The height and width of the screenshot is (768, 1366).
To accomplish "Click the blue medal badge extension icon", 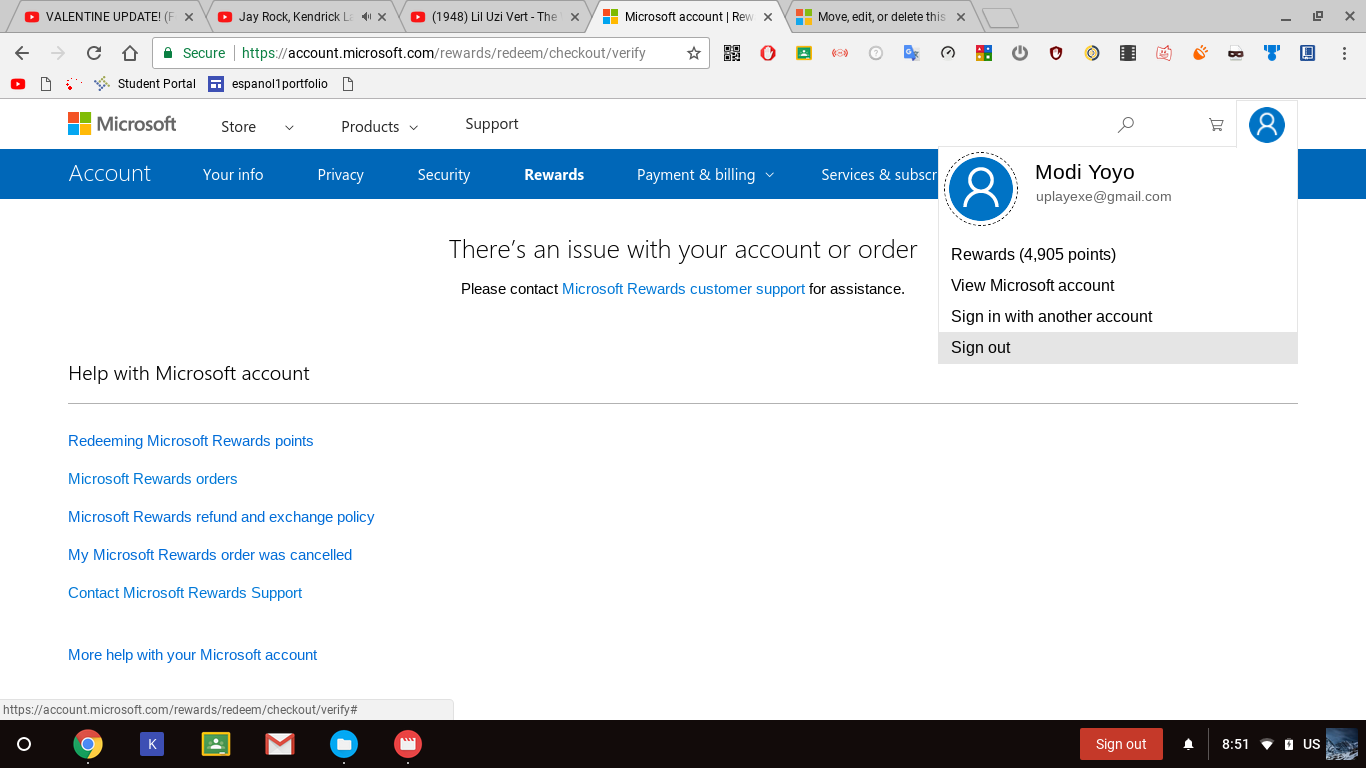I will [x=1272, y=54].
